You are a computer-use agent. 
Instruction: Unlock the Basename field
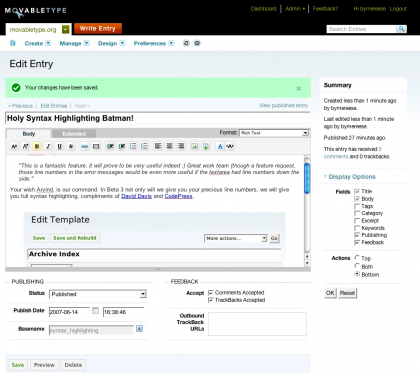139,329
